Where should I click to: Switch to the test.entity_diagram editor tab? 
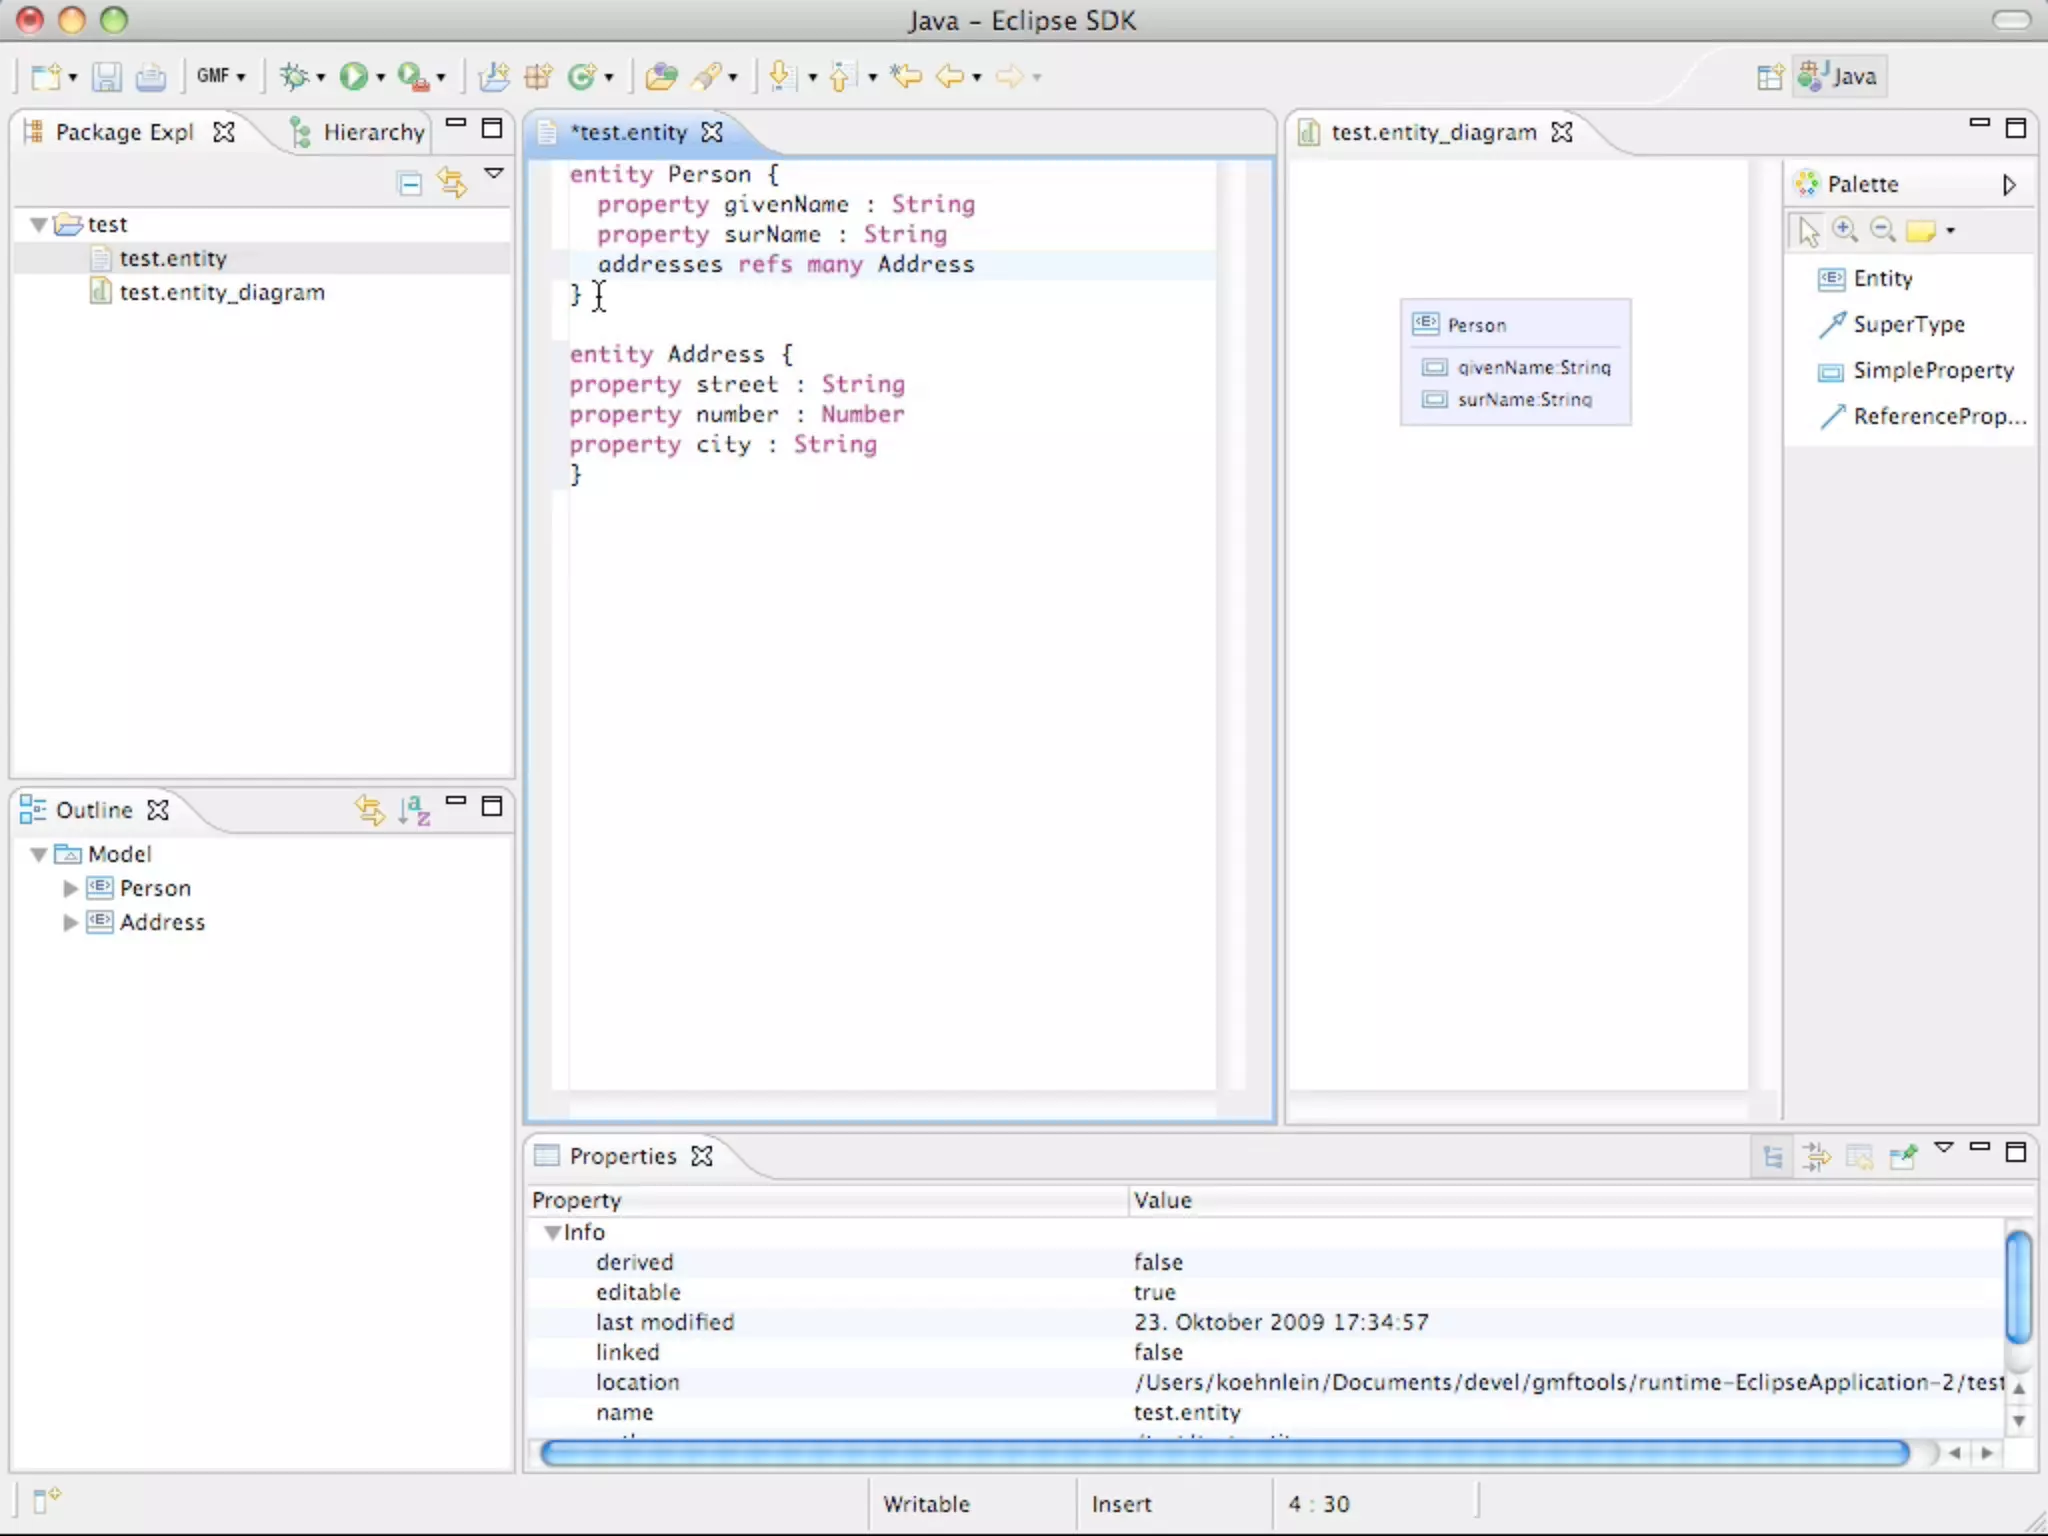click(x=1432, y=133)
